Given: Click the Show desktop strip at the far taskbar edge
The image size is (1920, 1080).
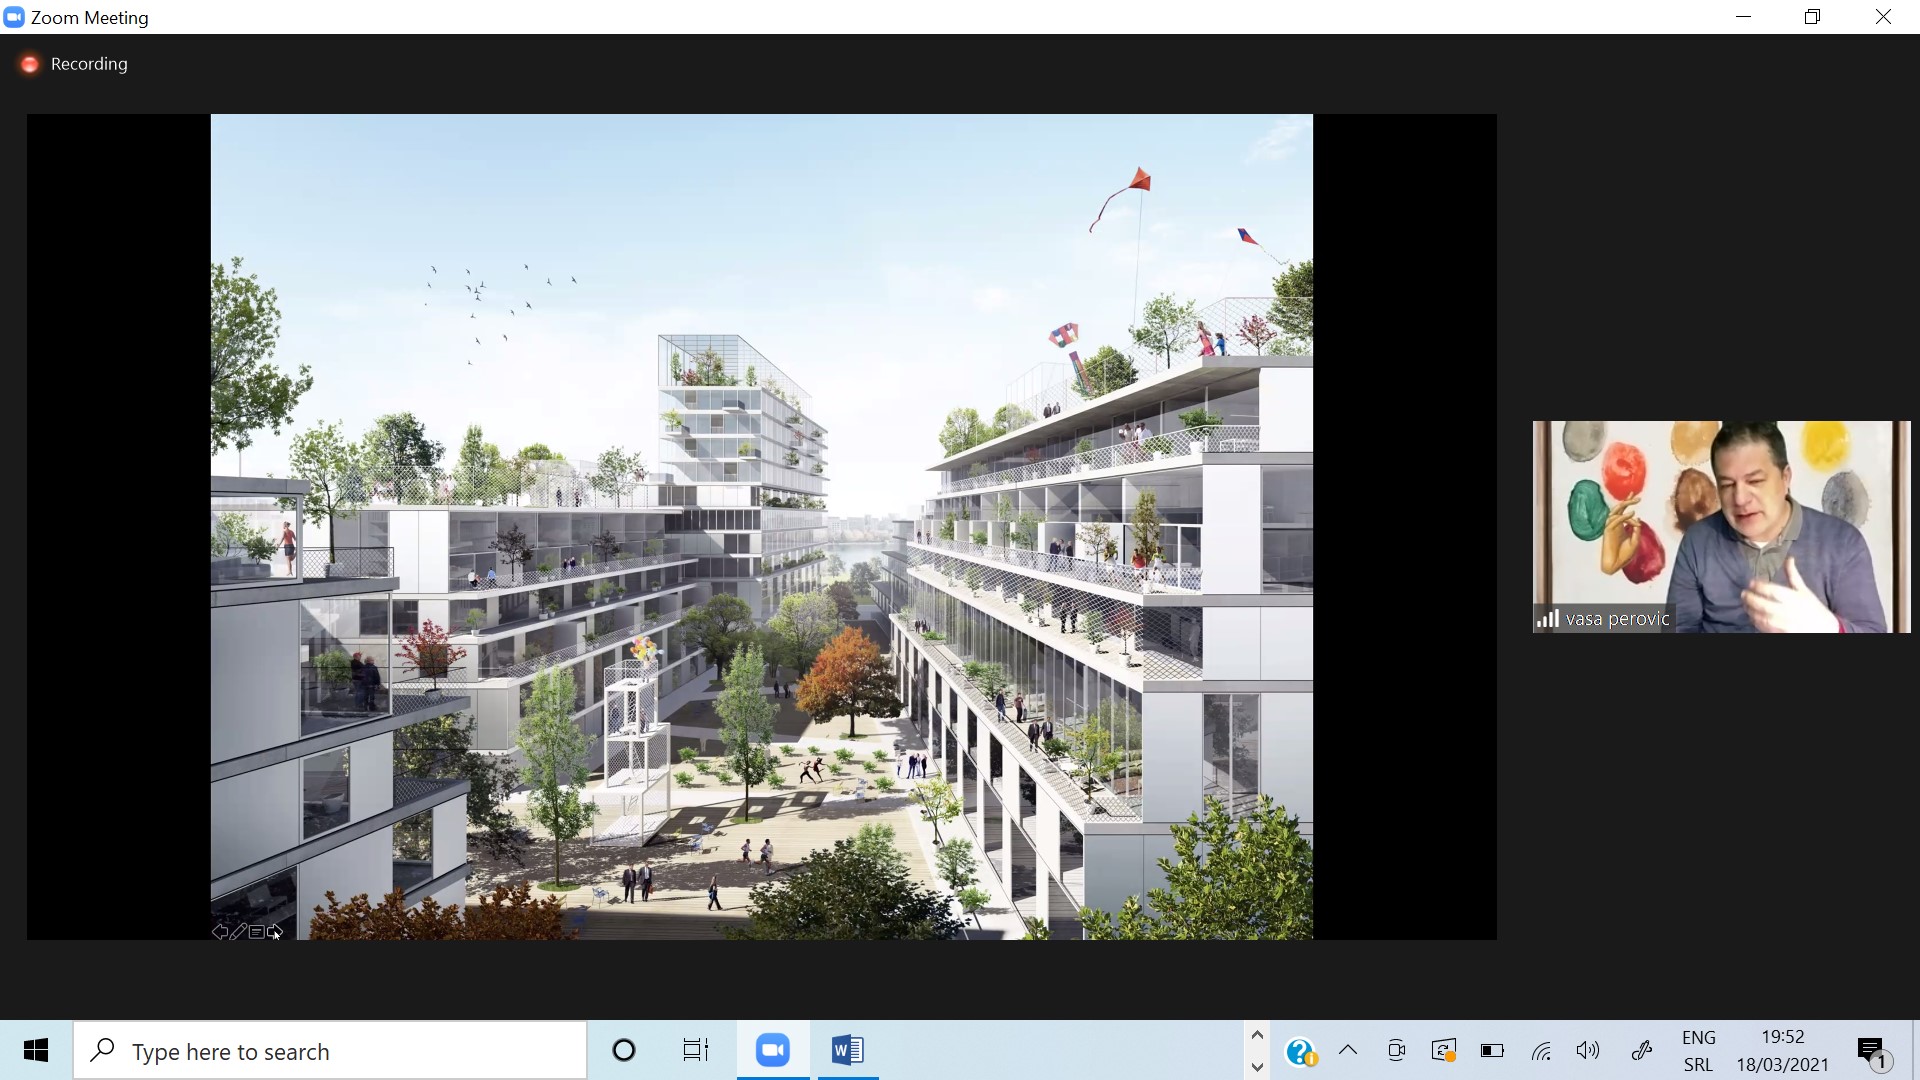Looking at the screenshot, I should 1916,1050.
